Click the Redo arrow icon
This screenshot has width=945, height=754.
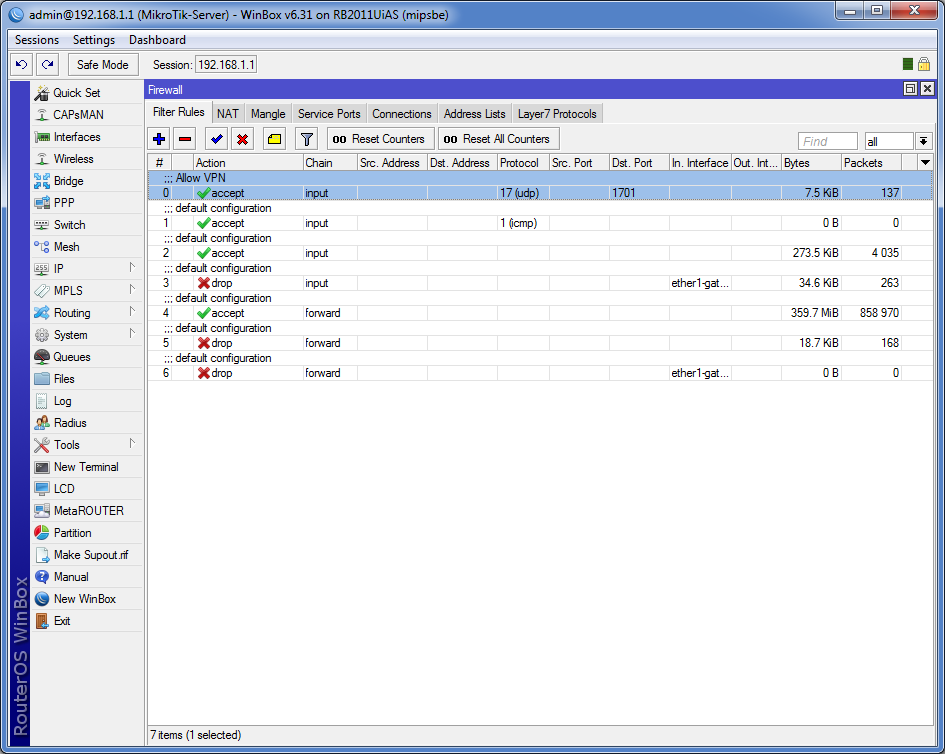(48, 64)
